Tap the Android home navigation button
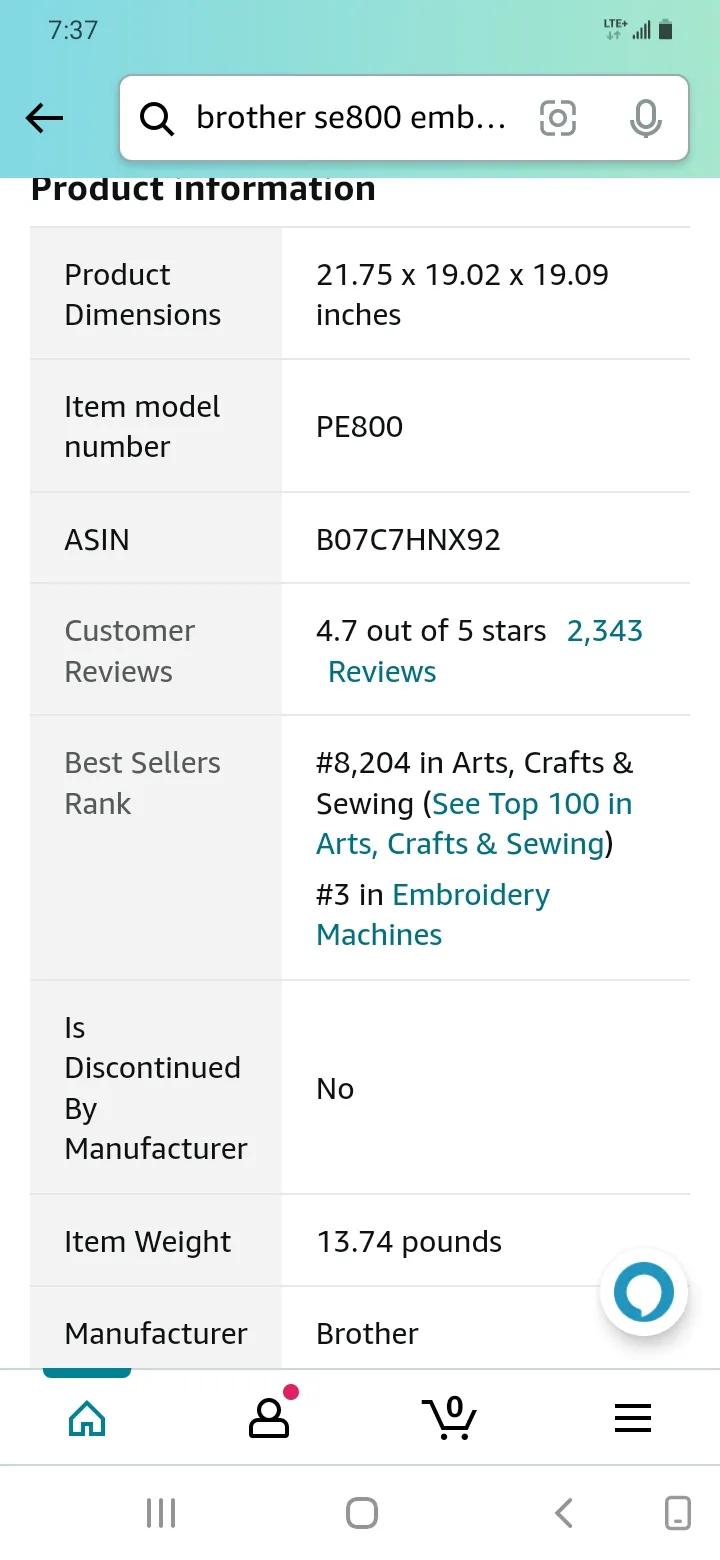The image size is (720, 1560). coord(361,1513)
